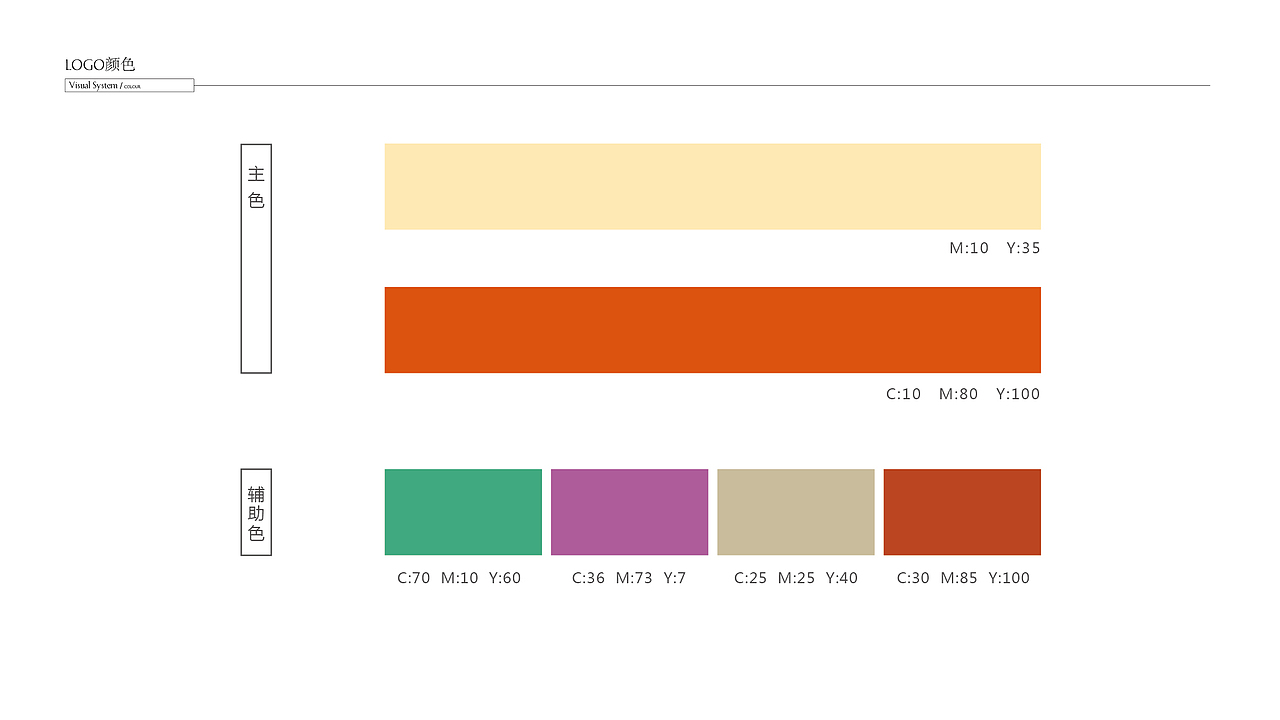Screen dimensions: 1280x720
Task: Click the pale cream main color swatch
Action: click(x=712, y=187)
